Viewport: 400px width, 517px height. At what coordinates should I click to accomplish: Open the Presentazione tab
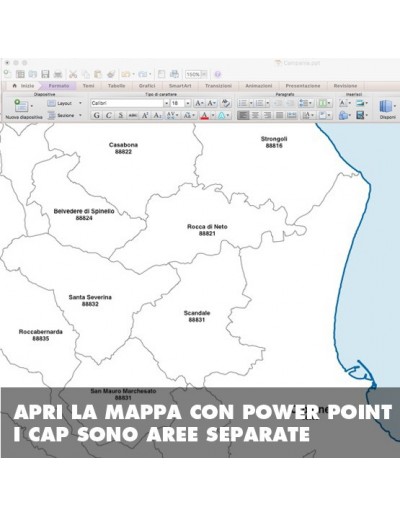click(x=303, y=86)
